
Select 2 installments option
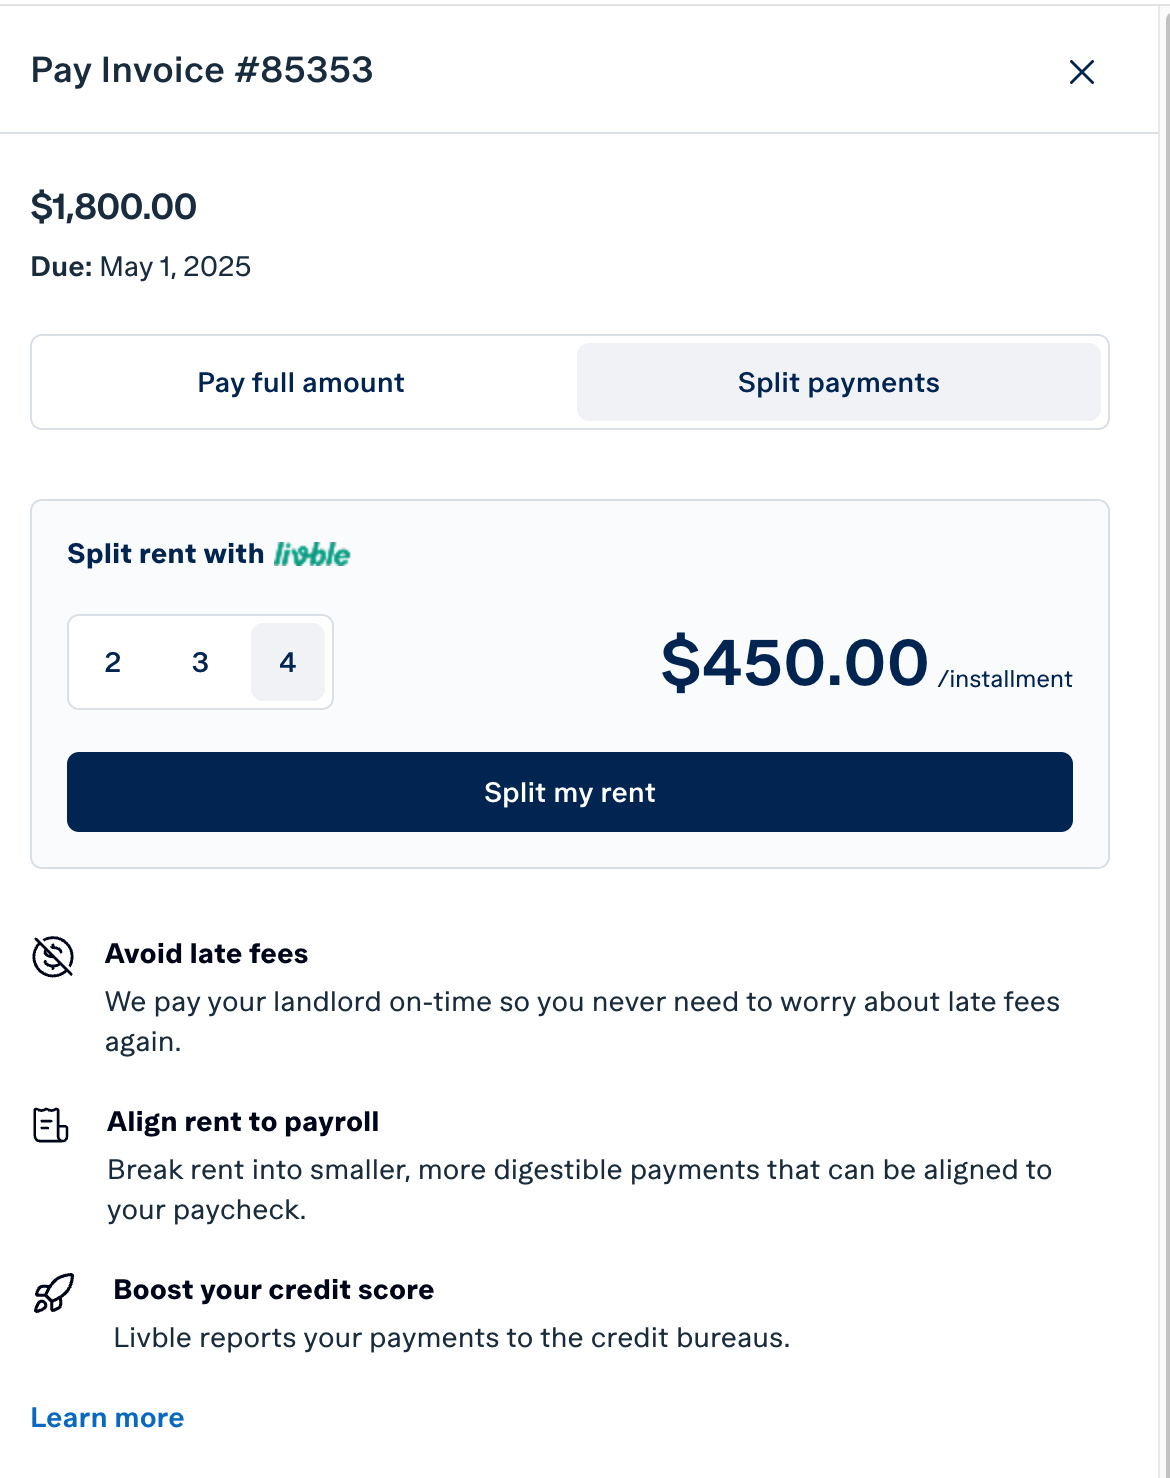[113, 662]
